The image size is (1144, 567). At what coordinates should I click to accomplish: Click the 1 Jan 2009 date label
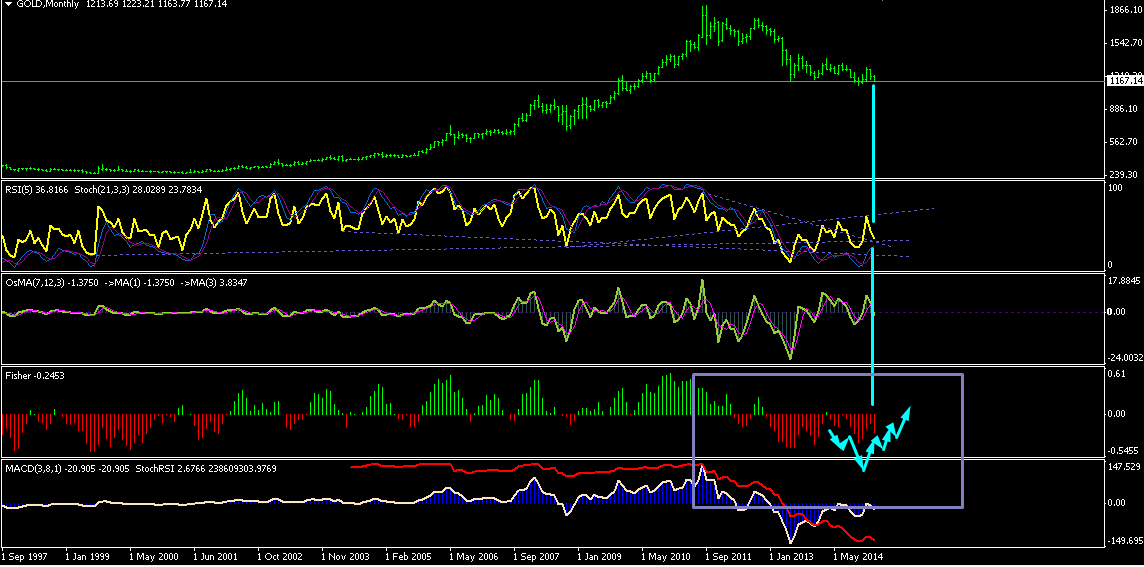(600, 557)
